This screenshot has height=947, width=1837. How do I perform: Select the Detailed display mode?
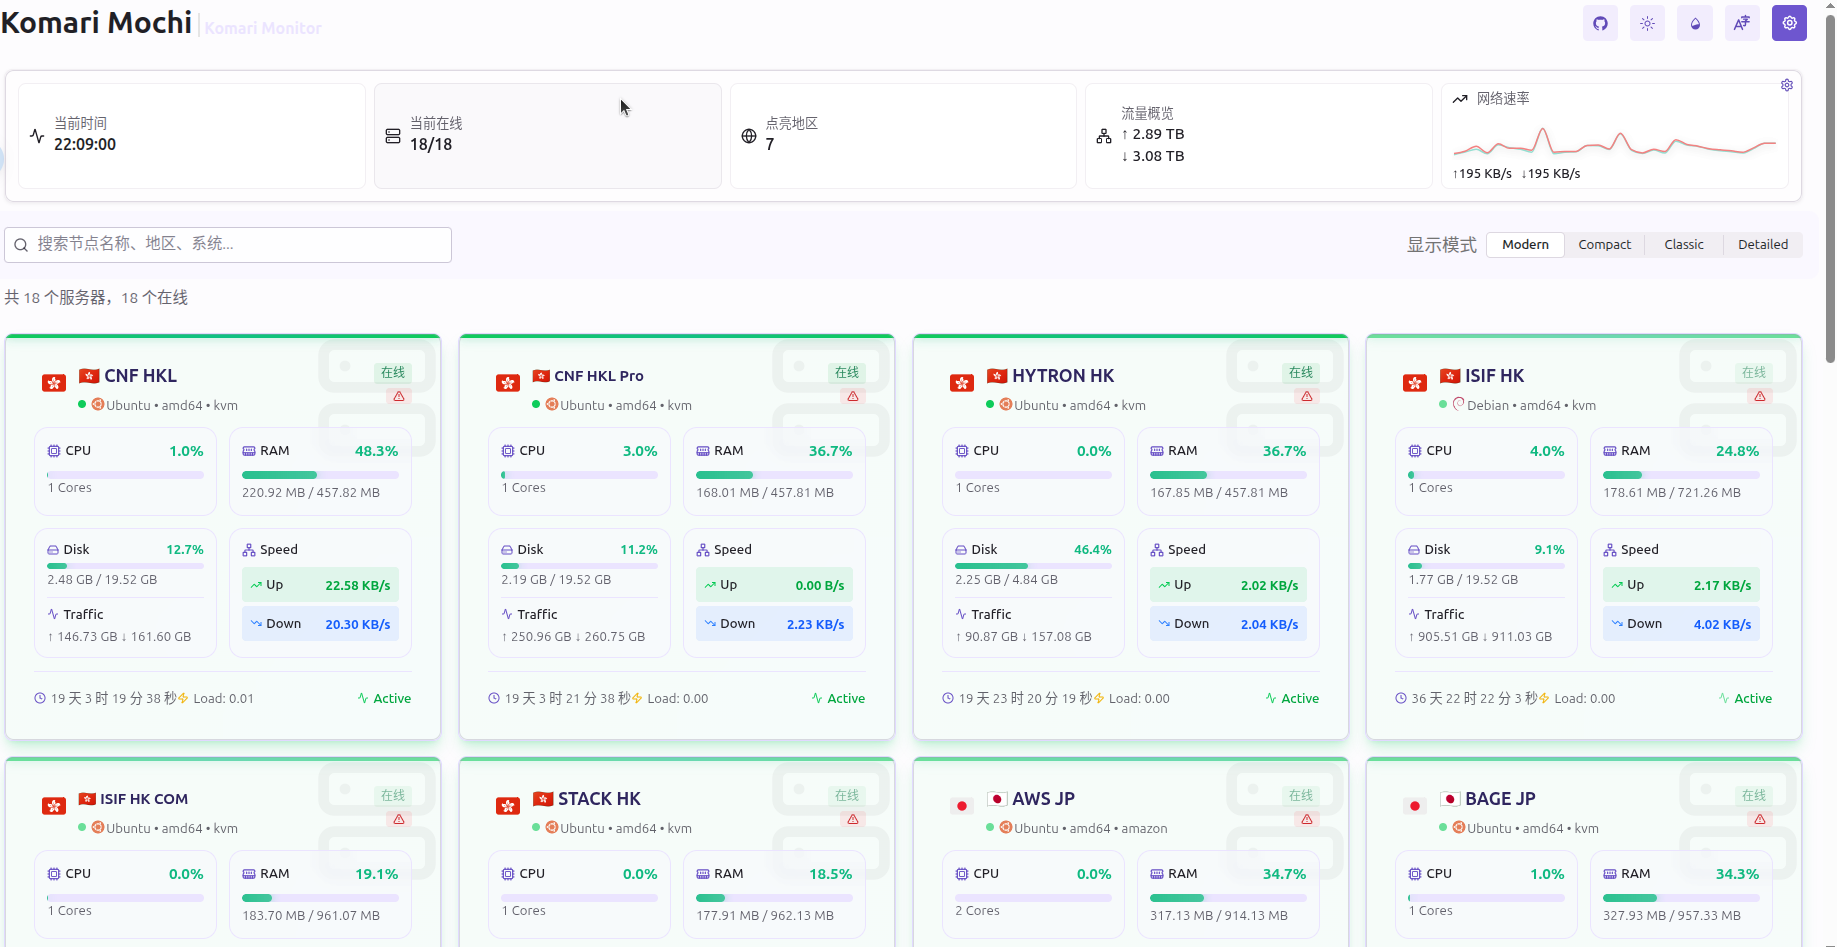[1762, 245]
